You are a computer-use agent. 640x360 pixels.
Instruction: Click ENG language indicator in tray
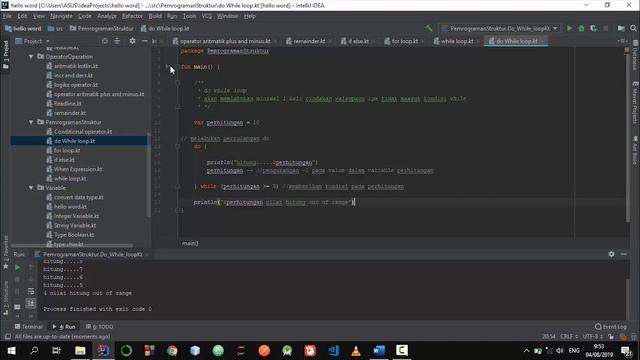[x=574, y=351]
